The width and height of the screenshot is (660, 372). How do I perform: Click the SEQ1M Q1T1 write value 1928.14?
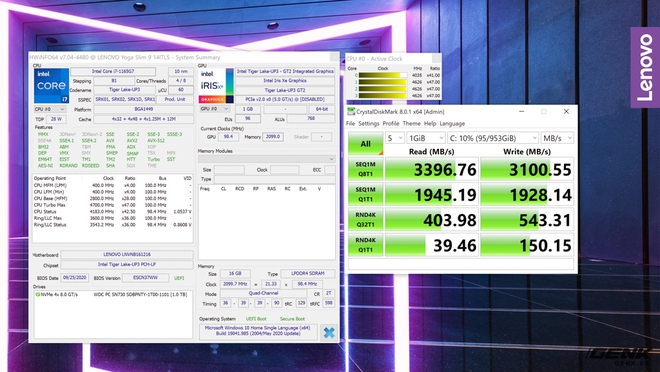point(527,194)
